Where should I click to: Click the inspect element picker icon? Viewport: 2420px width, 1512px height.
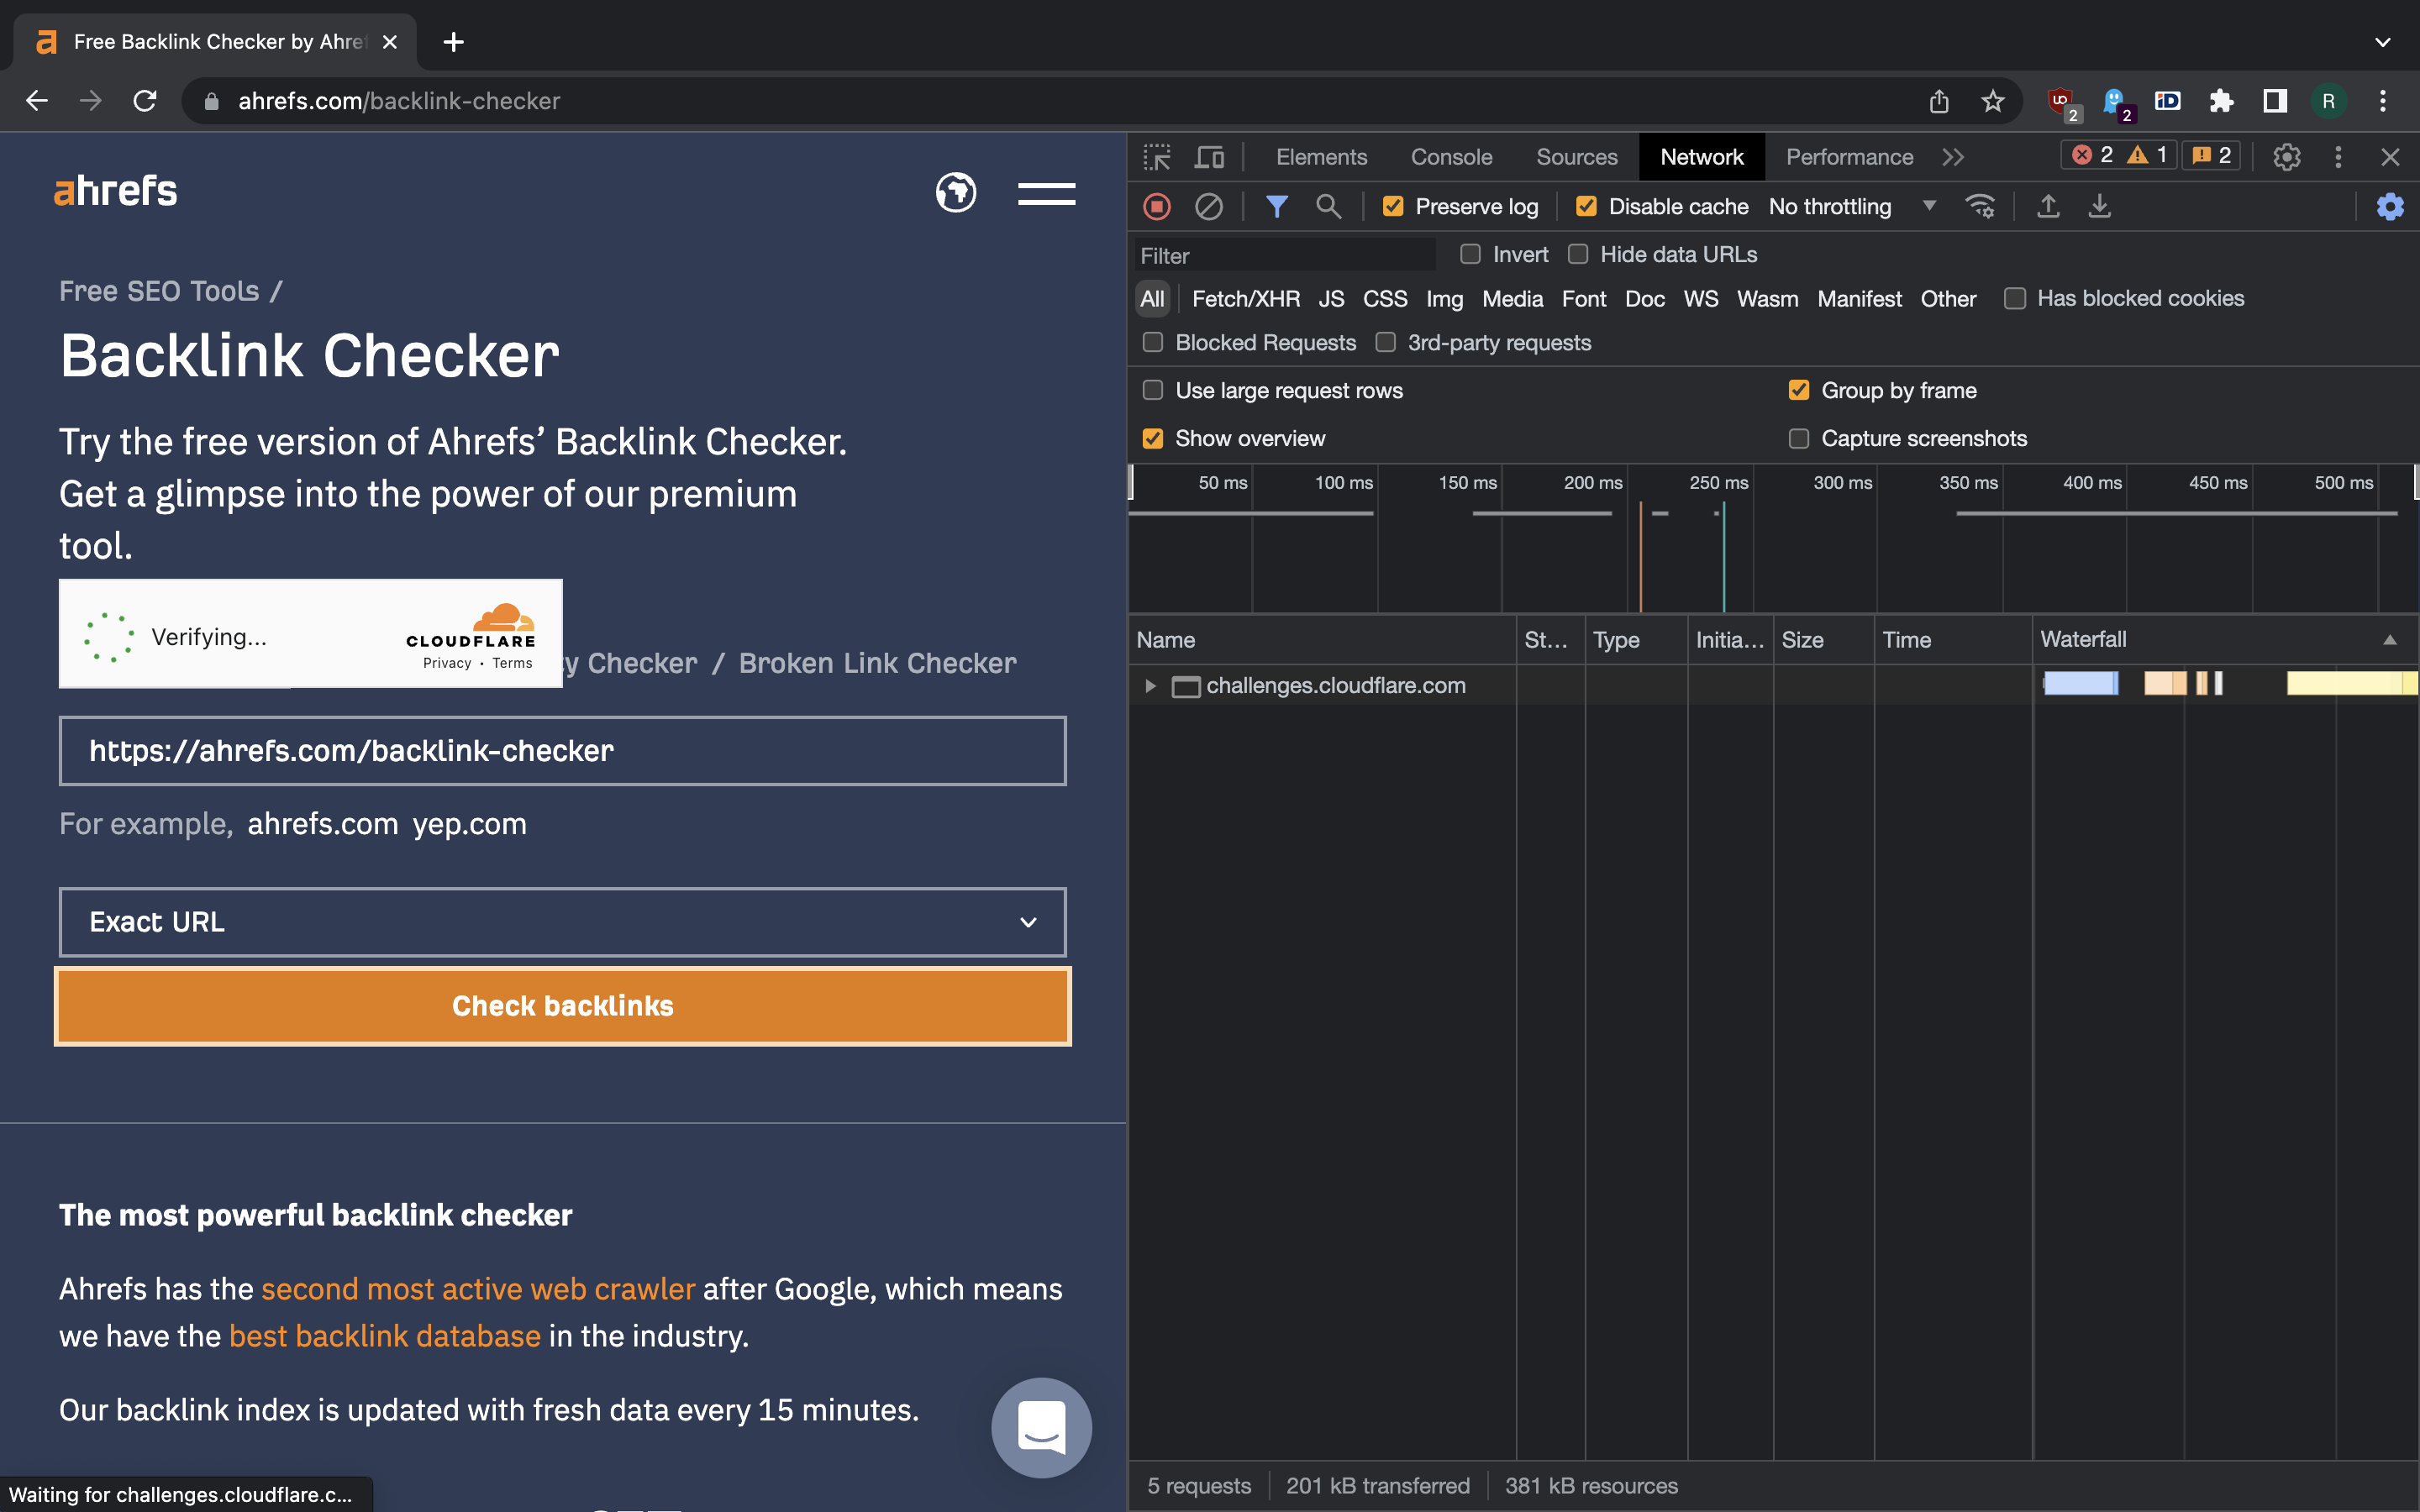click(1157, 157)
